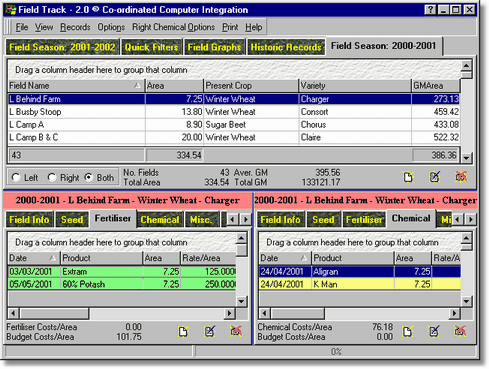This screenshot has width=489, height=369.
Task: Click chemical grid horizontal scrollbar left arrow
Action: tap(264, 313)
